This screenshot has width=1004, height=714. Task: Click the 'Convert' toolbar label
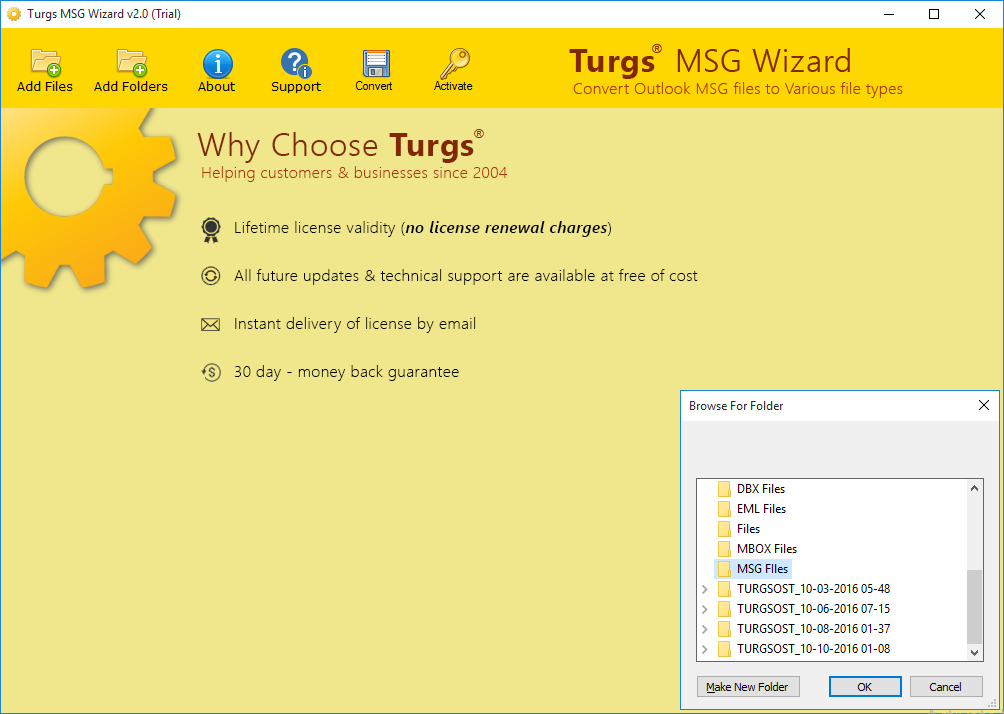tap(374, 86)
